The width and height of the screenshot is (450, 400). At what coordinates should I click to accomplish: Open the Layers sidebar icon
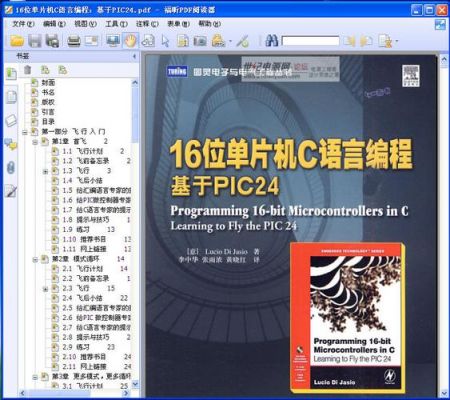[x=11, y=120]
